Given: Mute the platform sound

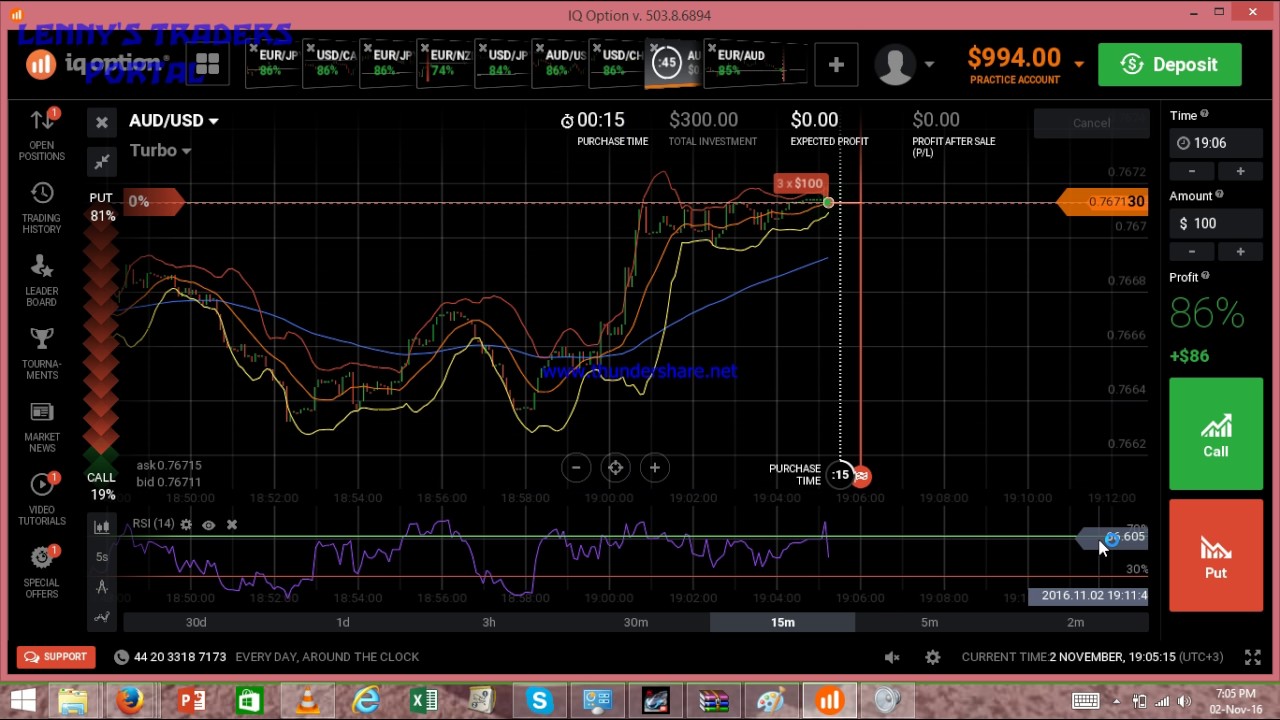Looking at the screenshot, I should pyautogui.click(x=892, y=657).
